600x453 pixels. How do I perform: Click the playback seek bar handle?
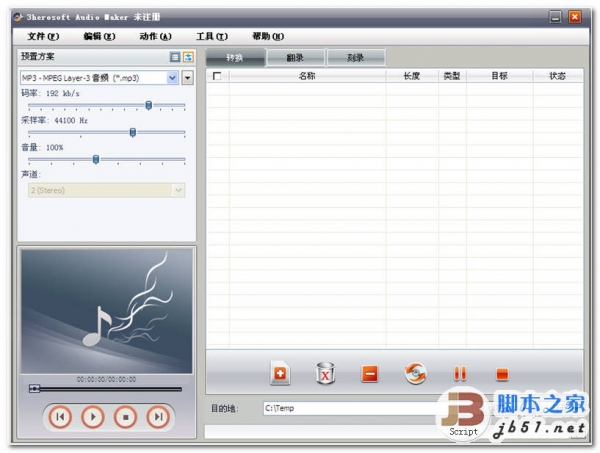pyautogui.click(x=34, y=389)
